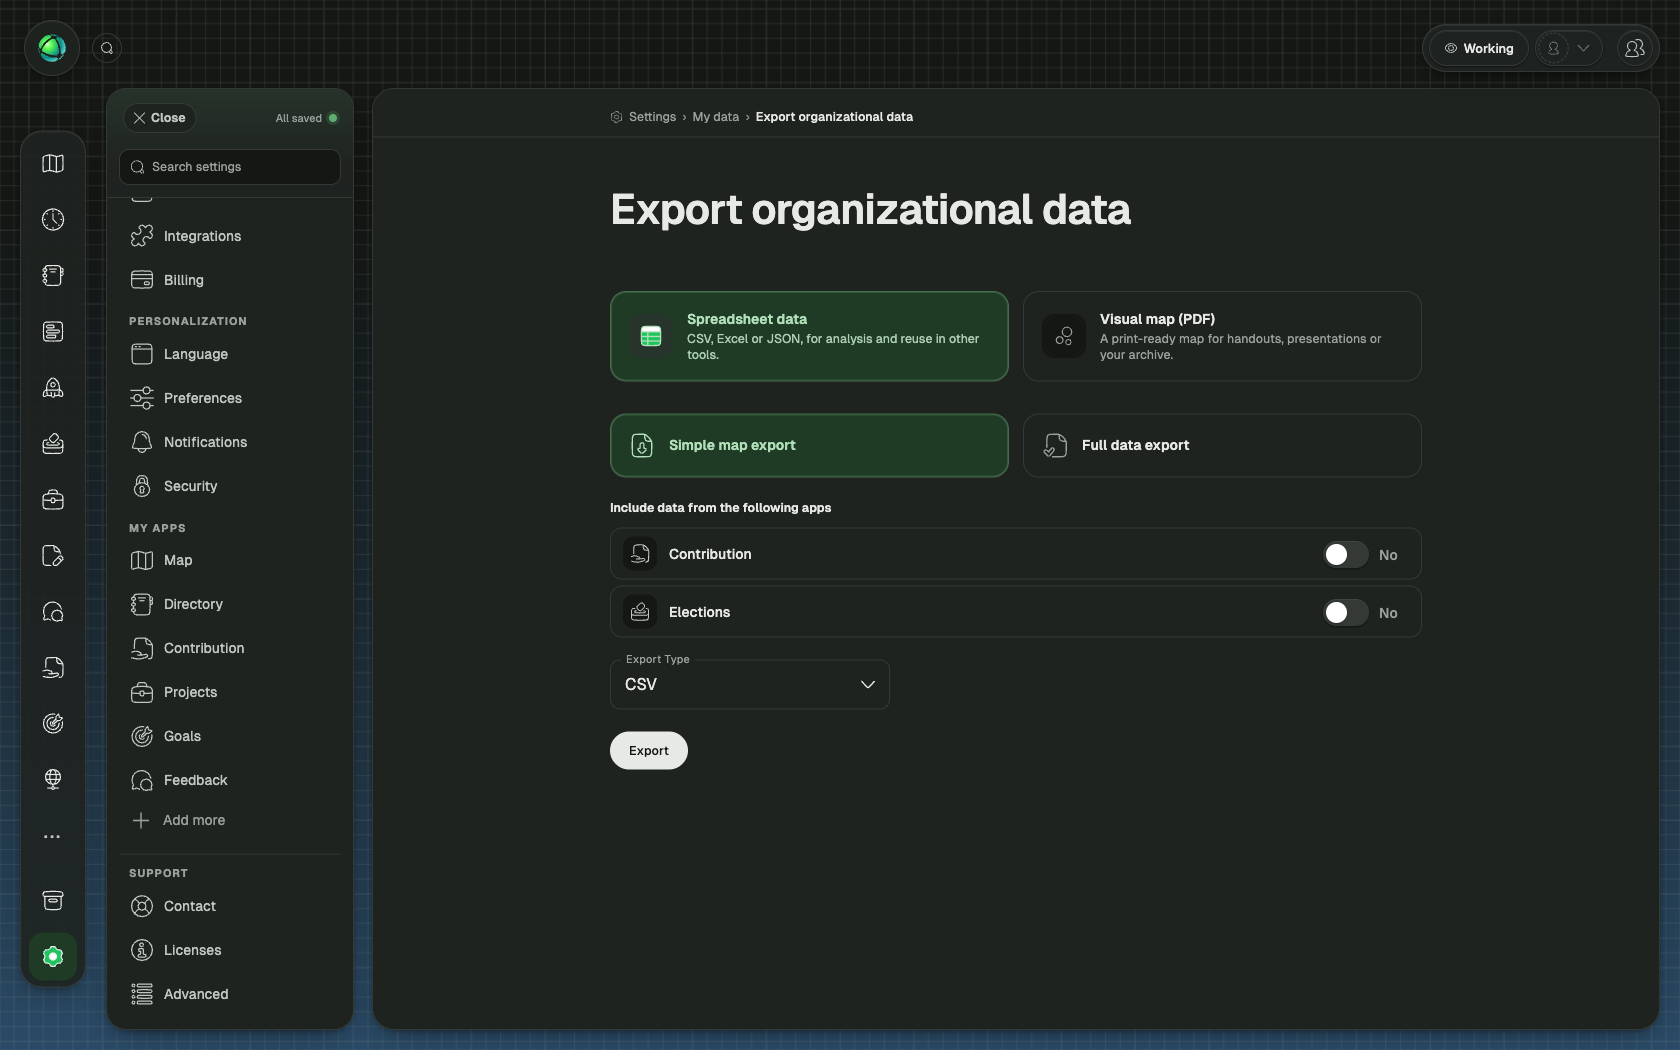This screenshot has width=1680, height=1050.
Task: Select Simple map export option
Action: click(x=809, y=445)
